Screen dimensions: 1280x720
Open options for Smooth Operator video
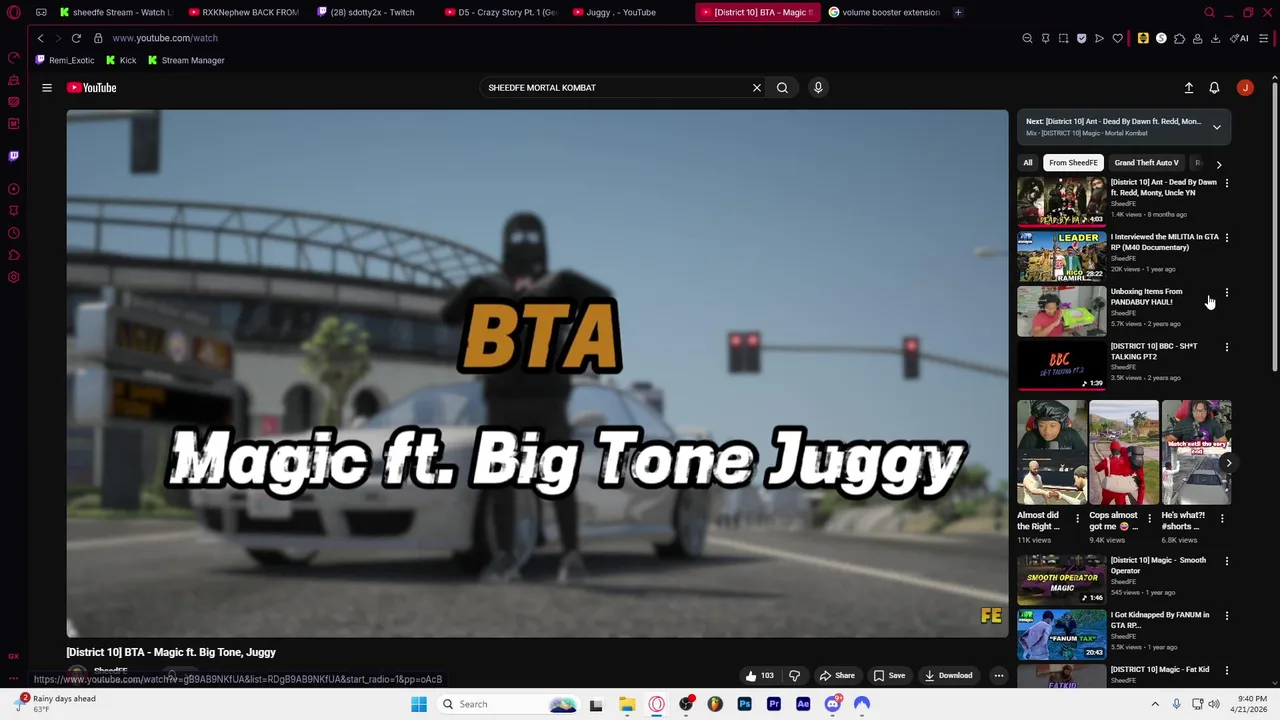tap(1227, 562)
